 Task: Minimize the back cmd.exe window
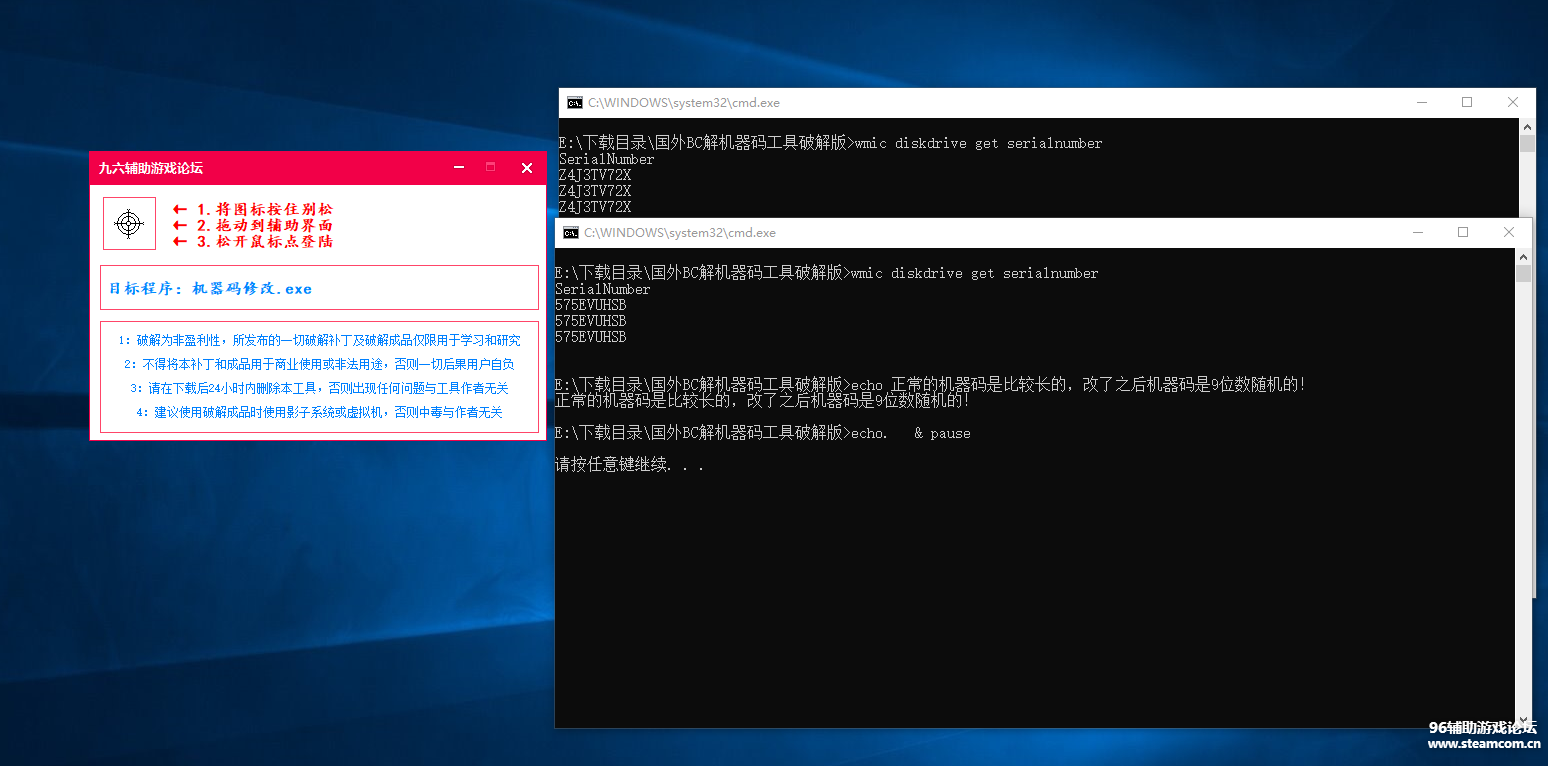(x=1421, y=103)
